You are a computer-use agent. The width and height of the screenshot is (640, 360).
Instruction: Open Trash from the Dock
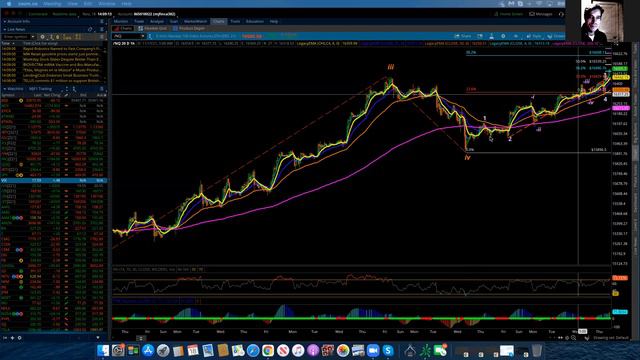(537, 350)
